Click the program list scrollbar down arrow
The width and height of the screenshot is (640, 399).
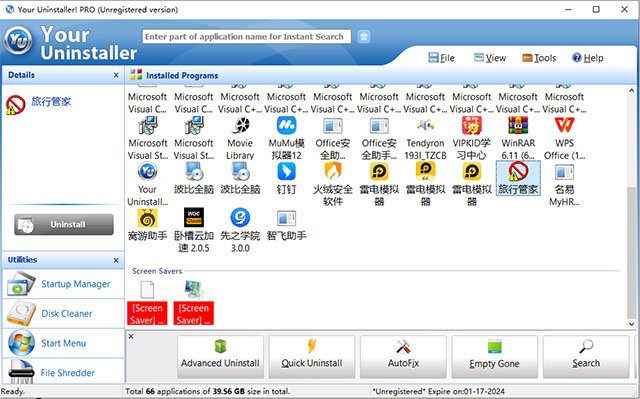(x=631, y=324)
